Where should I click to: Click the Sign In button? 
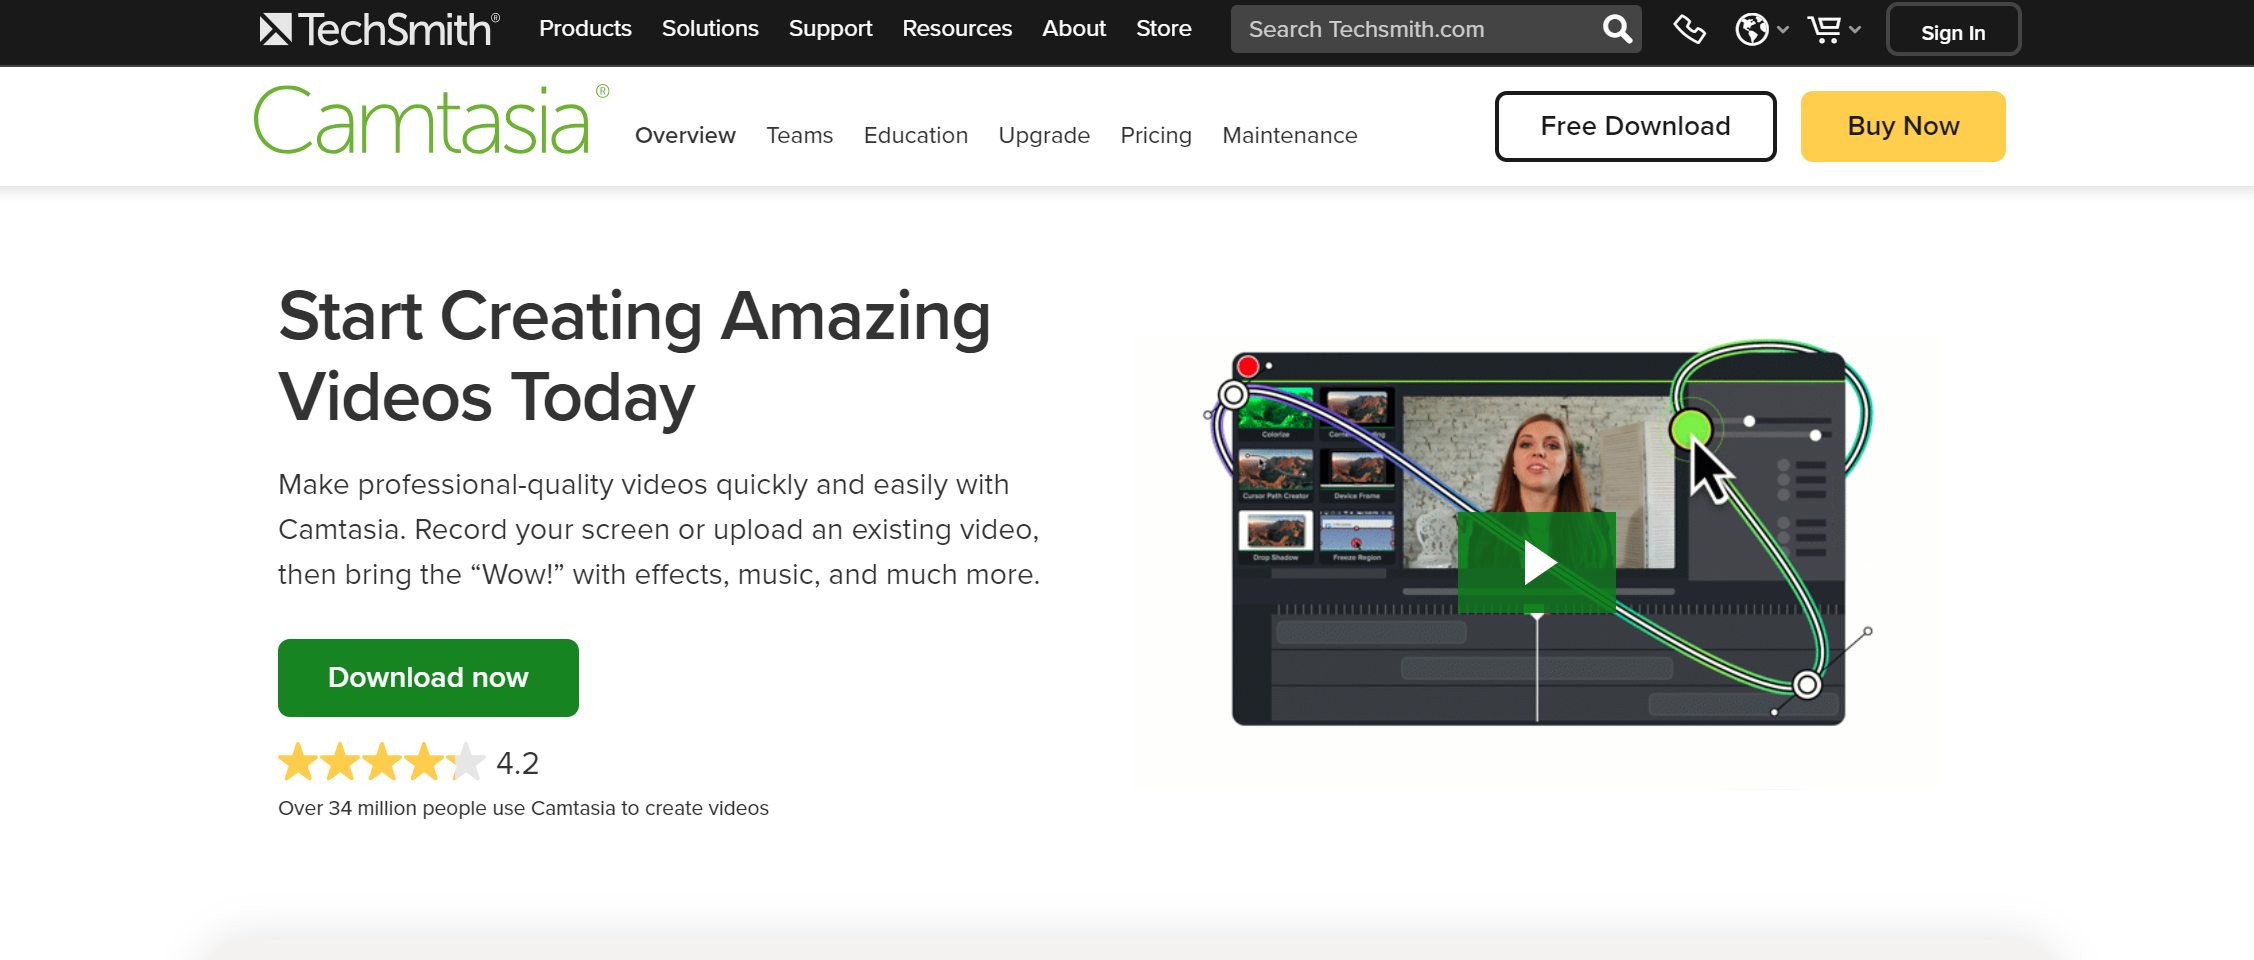(x=1953, y=30)
